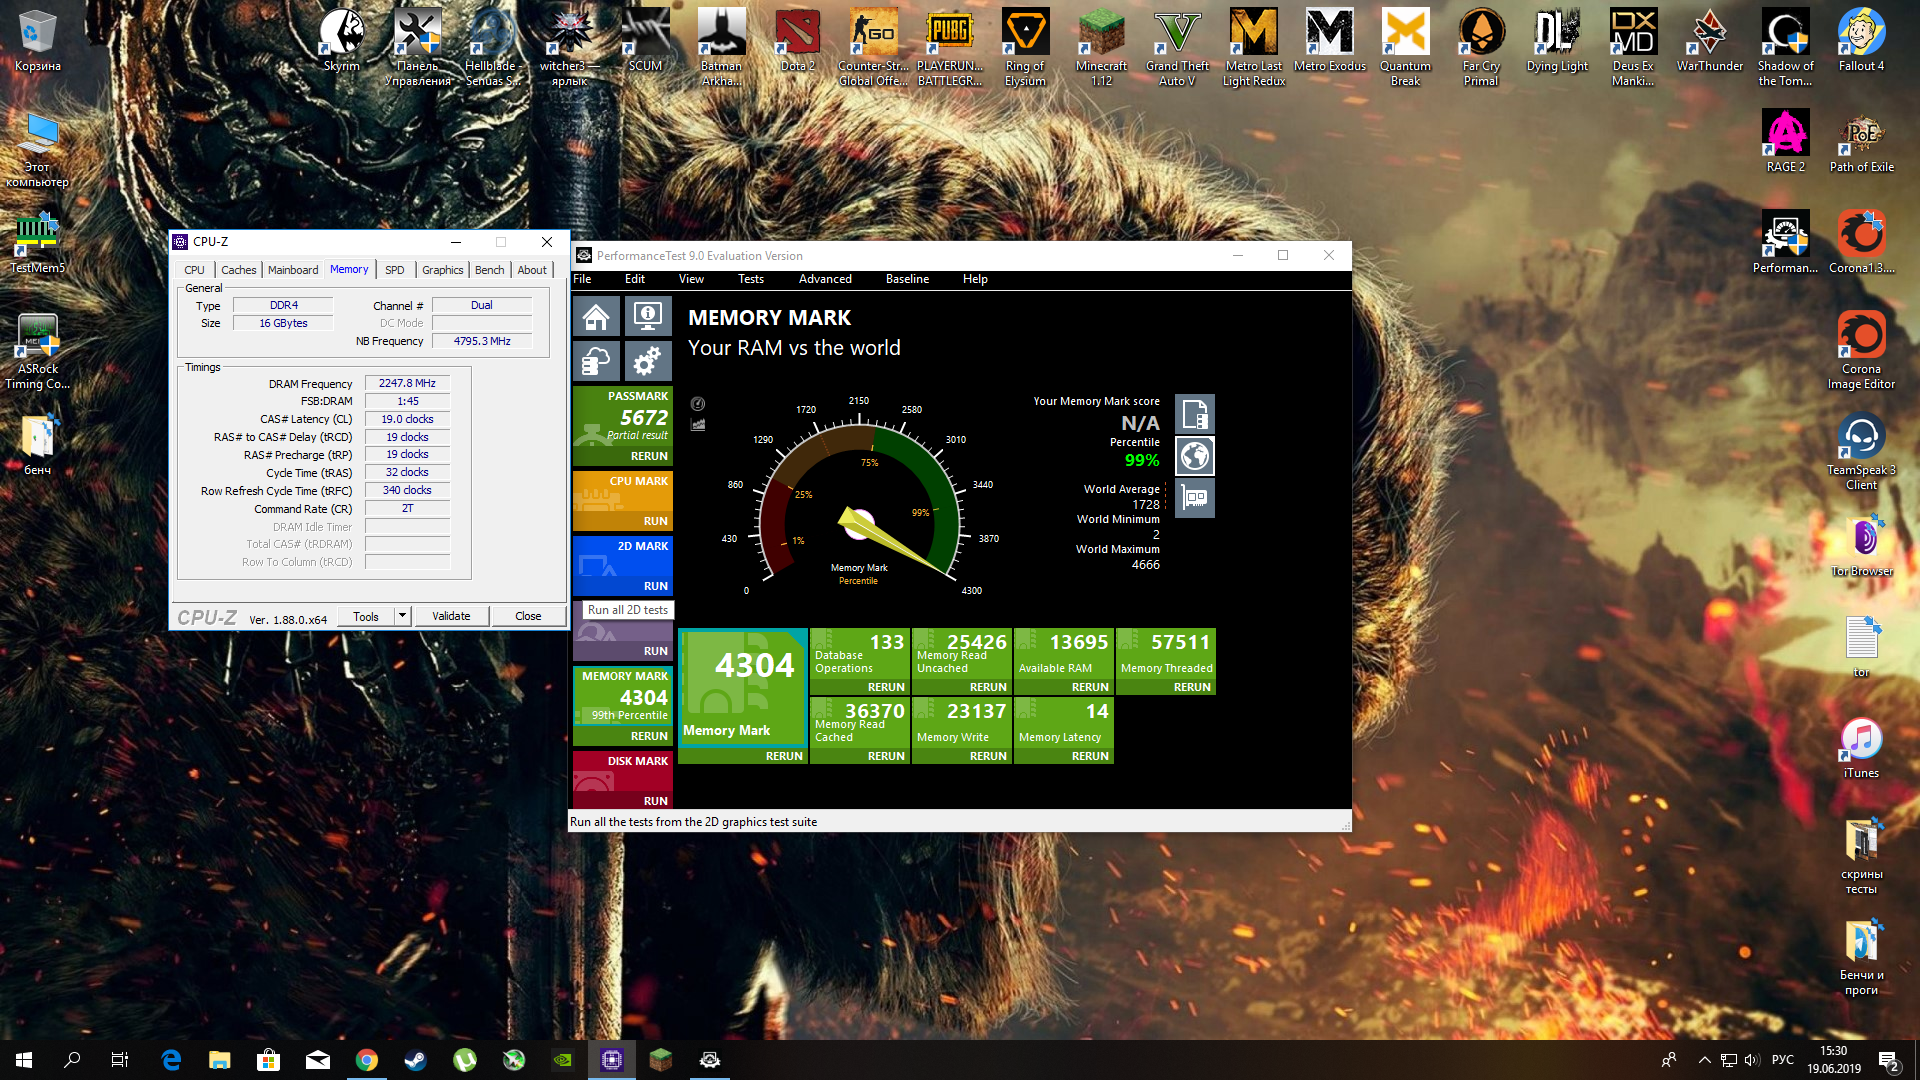Open the Advanced menu
The image size is (1920, 1080).
pyautogui.click(x=825, y=279)
